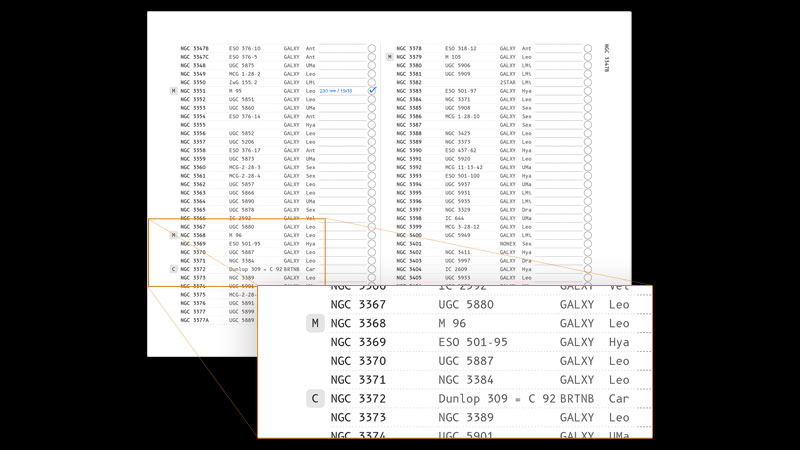Click the Dunlop 309 = C 92 entry
The width and height of the screenshot is (800, 450).
pyautogui.click(x=496, y=399)
